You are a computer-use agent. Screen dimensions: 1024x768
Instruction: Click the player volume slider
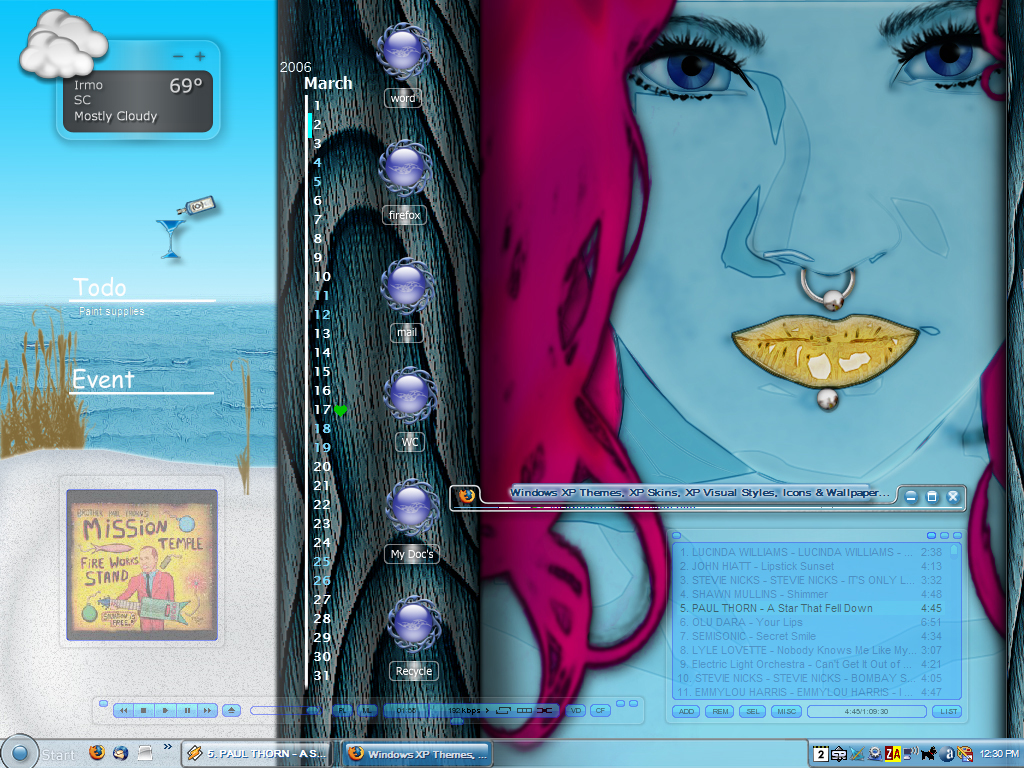(x=285, y=711)
